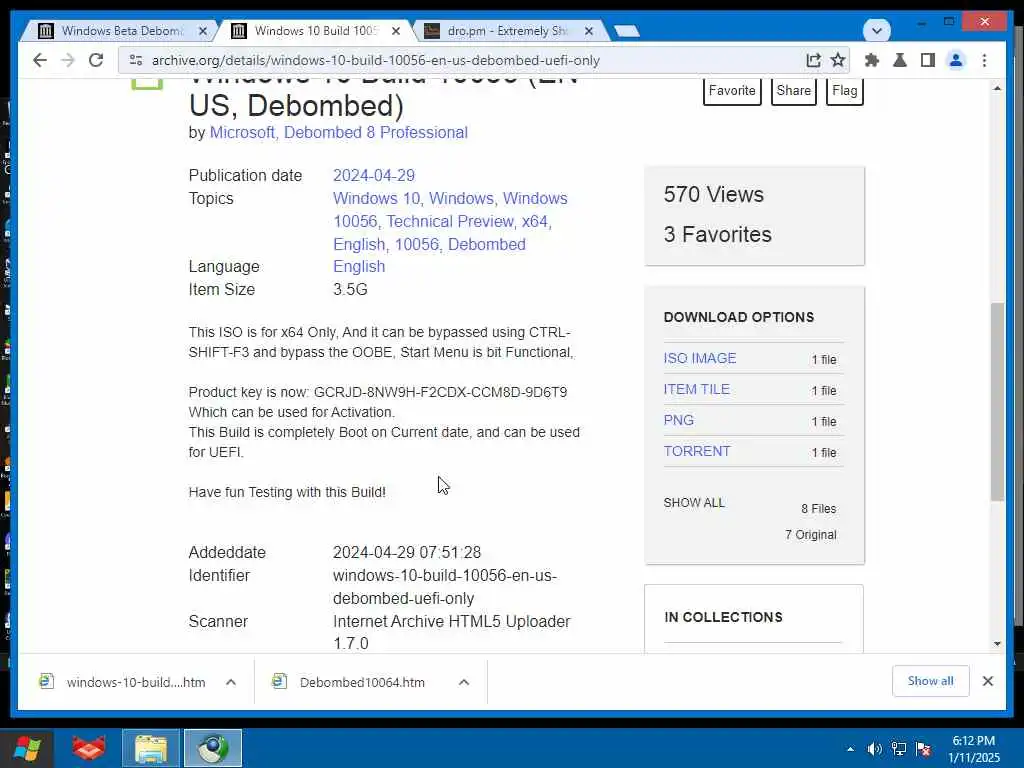Click the browser back arrow

40,60
